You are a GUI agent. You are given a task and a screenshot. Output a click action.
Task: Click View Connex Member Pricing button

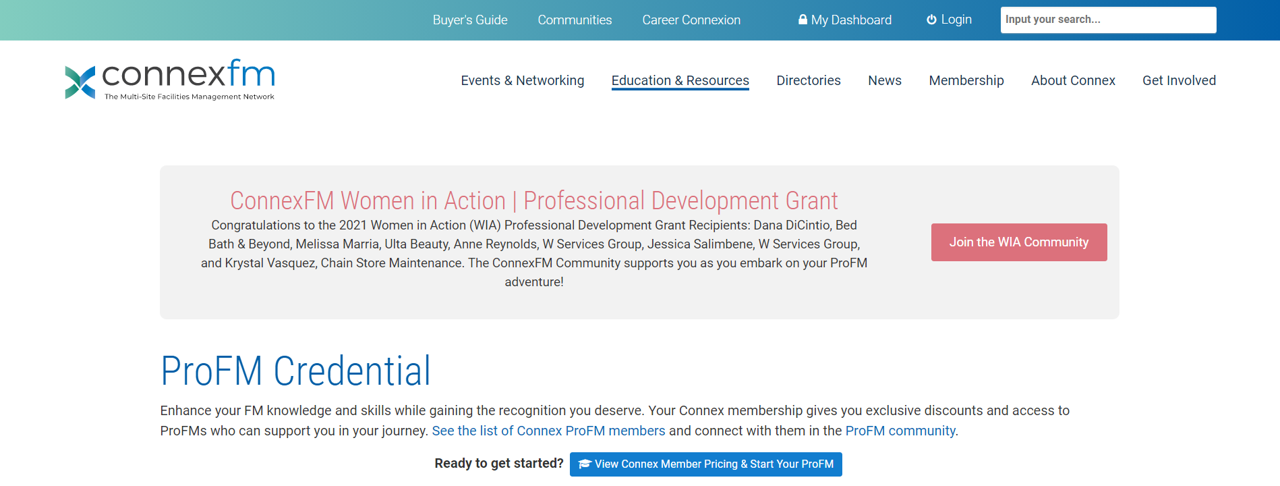[706, 464]
